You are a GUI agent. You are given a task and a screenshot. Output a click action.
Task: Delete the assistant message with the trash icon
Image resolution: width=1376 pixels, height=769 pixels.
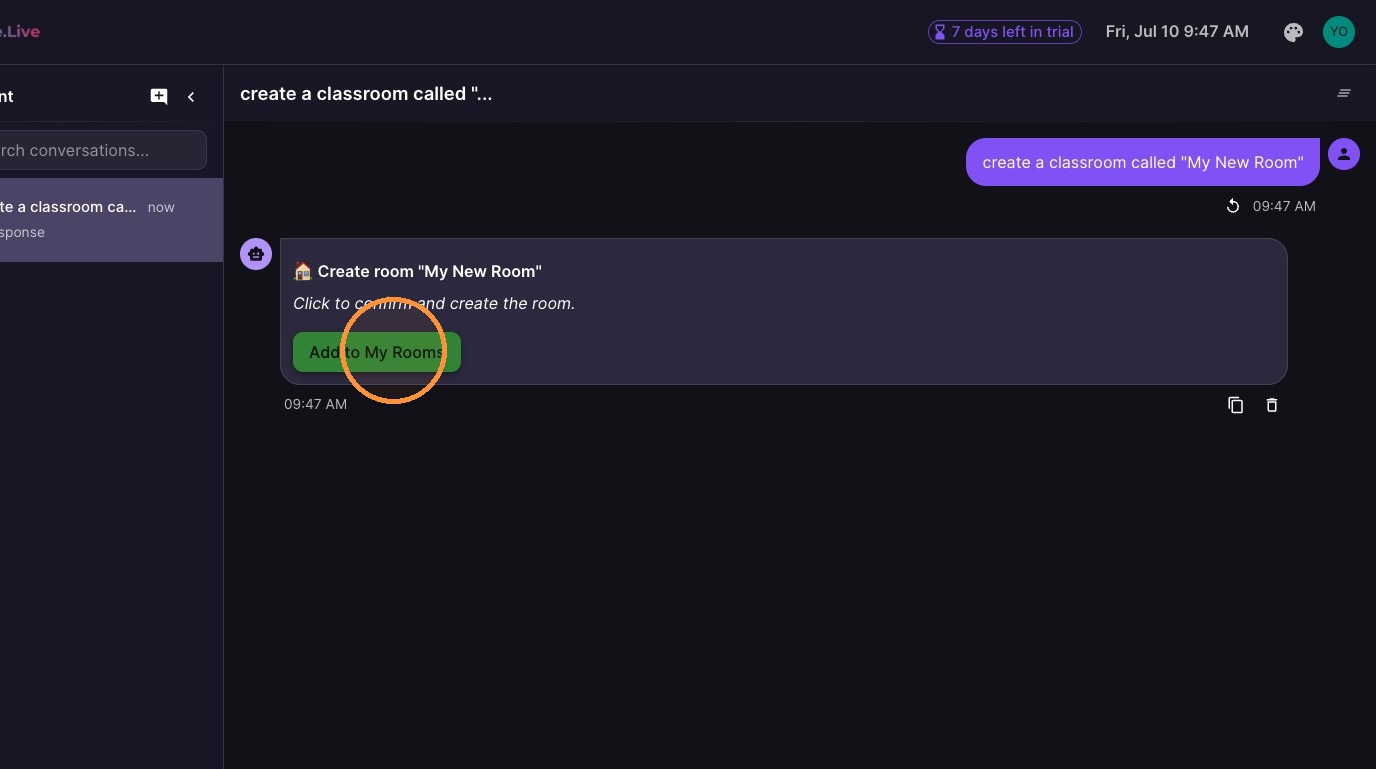click(1272, 405)
